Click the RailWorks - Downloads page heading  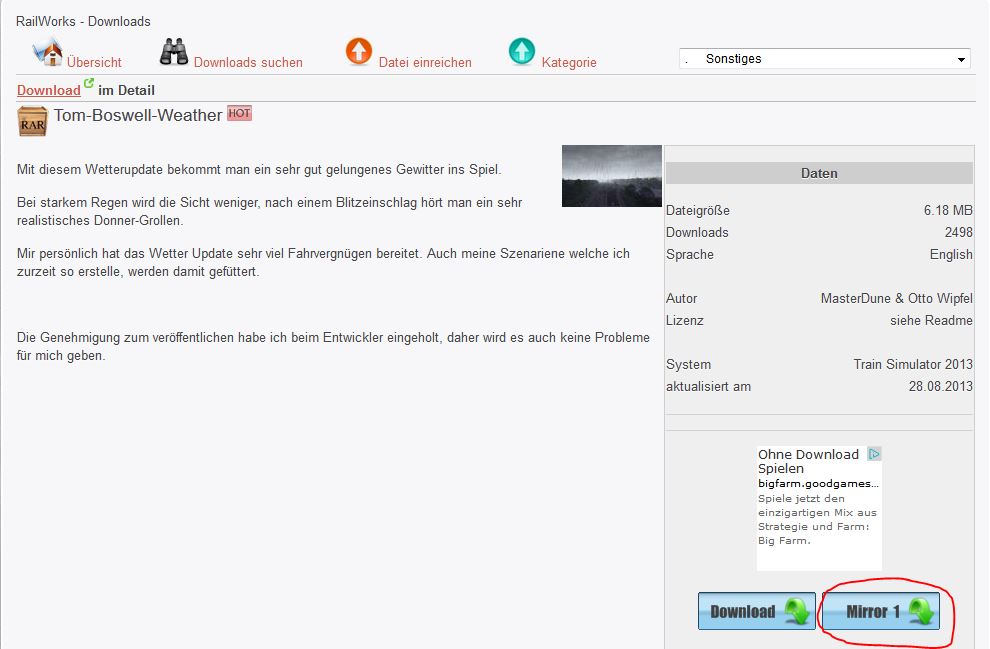click(83, 21)
